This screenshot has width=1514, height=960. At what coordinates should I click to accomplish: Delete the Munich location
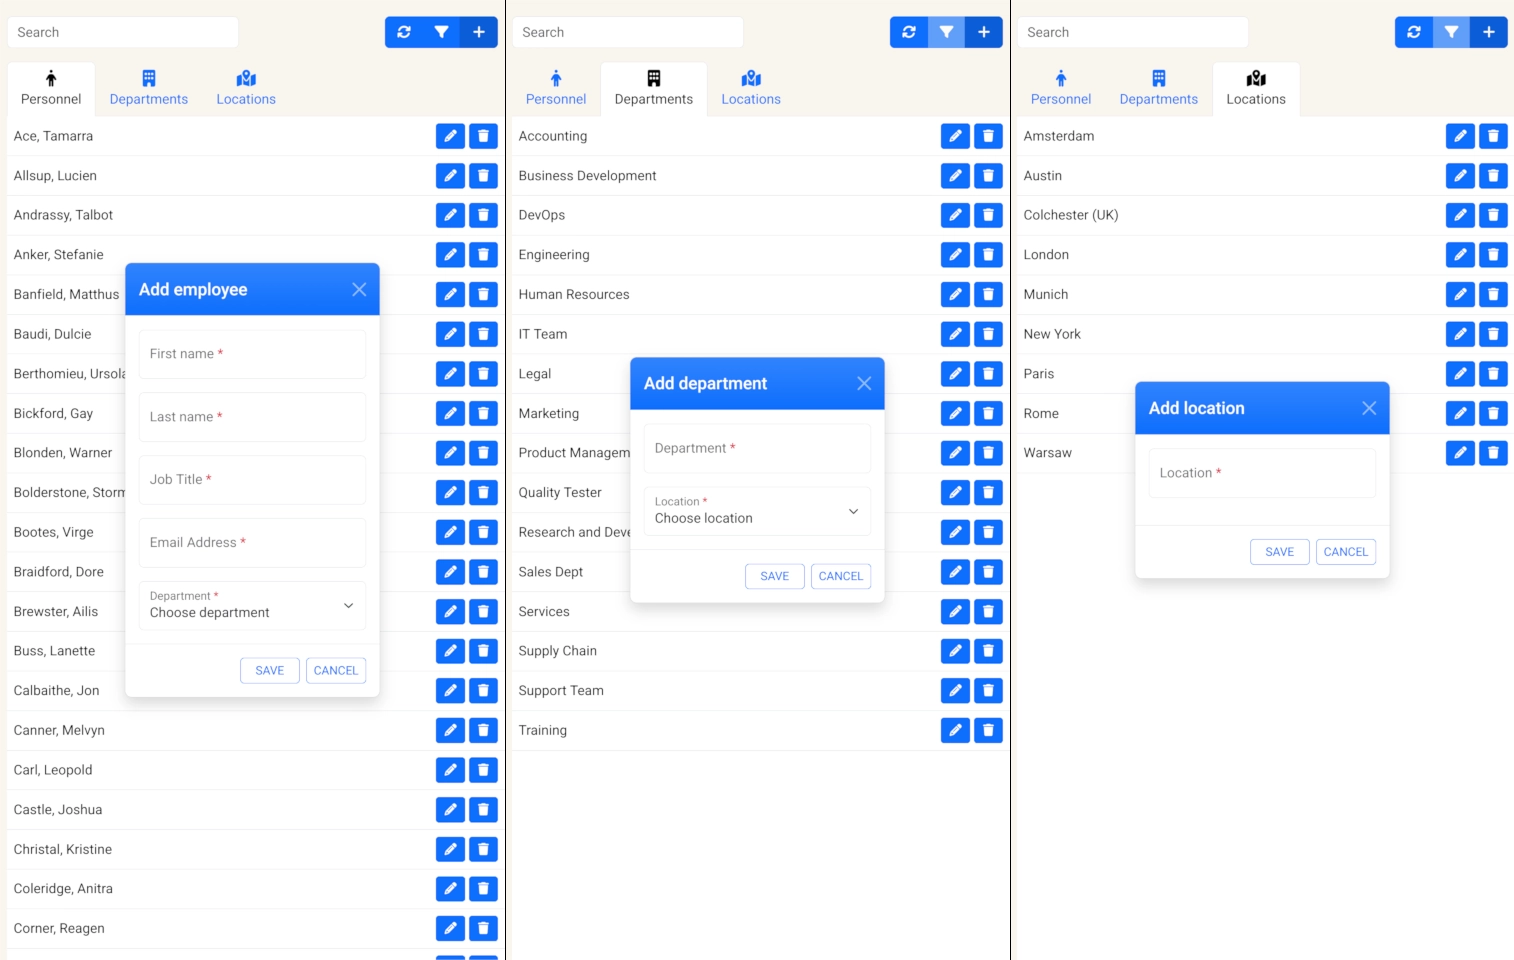click(1493, 294)
